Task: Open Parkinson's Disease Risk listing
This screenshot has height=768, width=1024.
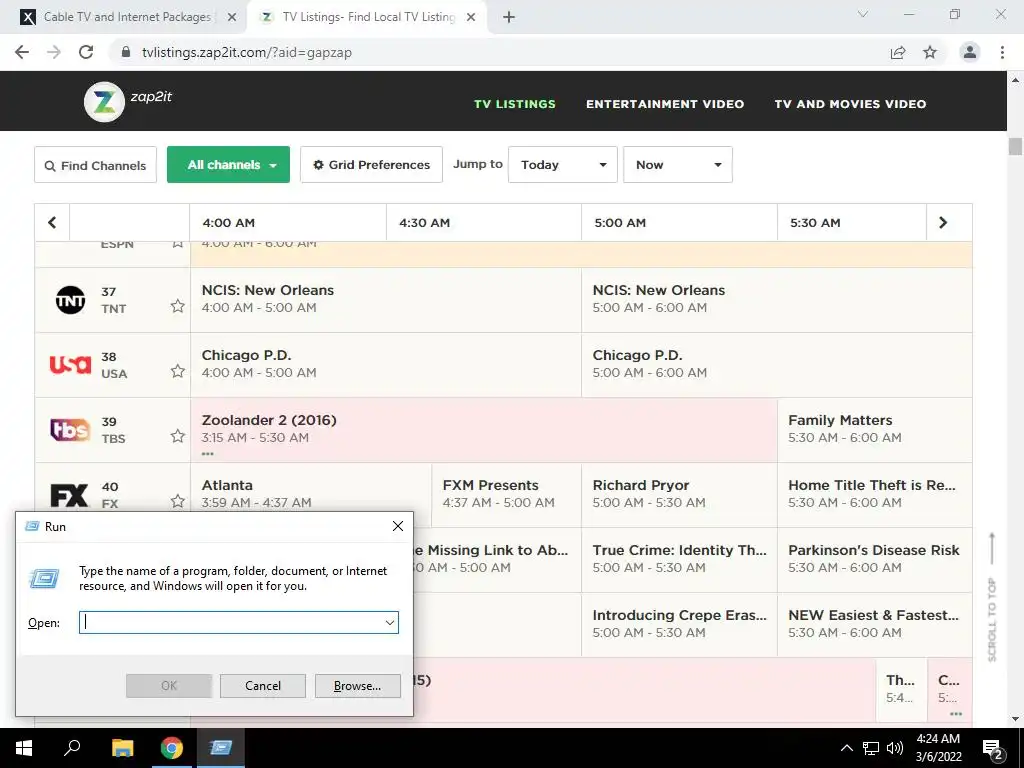Action: coord(874,559)
